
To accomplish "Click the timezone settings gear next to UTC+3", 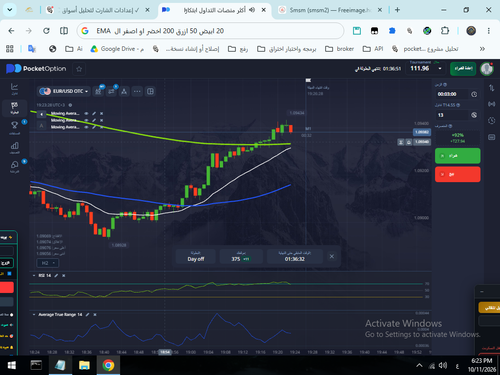I will tap(70, 105).
